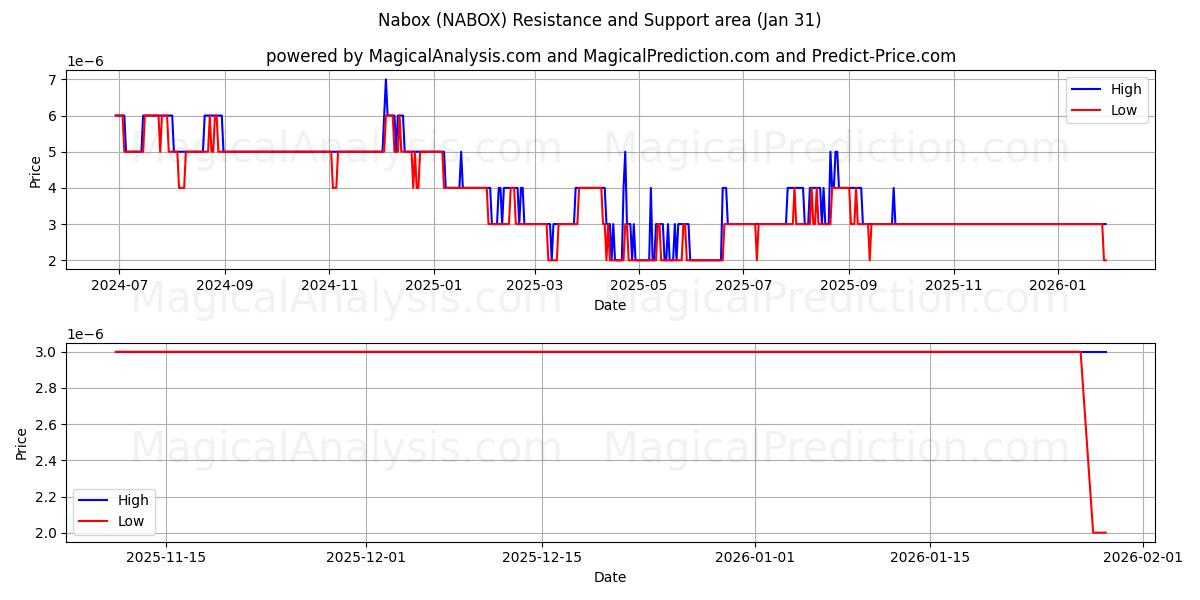Pick the "2026-01-15" date tick label
Image resolution: width=1200 pixels, height=600 pixels.
coord(930,558)
